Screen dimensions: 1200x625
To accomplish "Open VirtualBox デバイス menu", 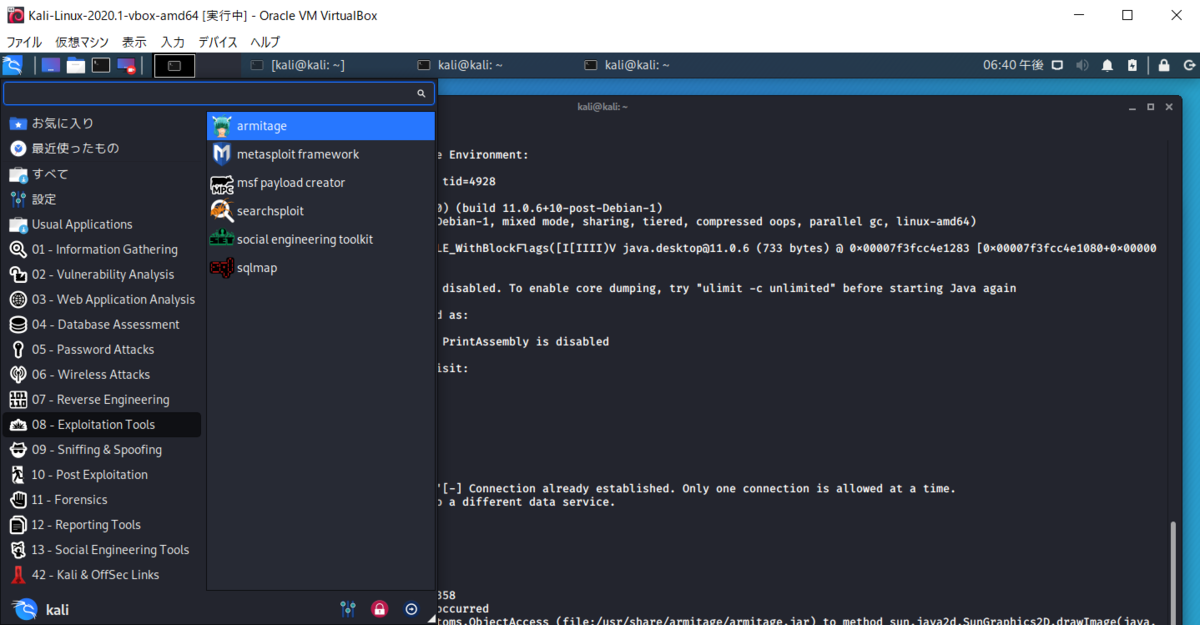I will tap(218, 42).
